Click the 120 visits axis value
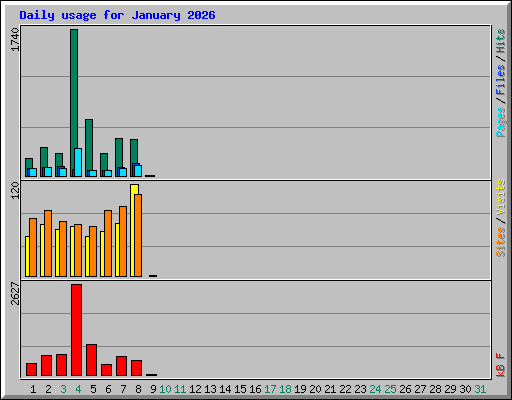This screenshot has height=400, width=512. 15,190
